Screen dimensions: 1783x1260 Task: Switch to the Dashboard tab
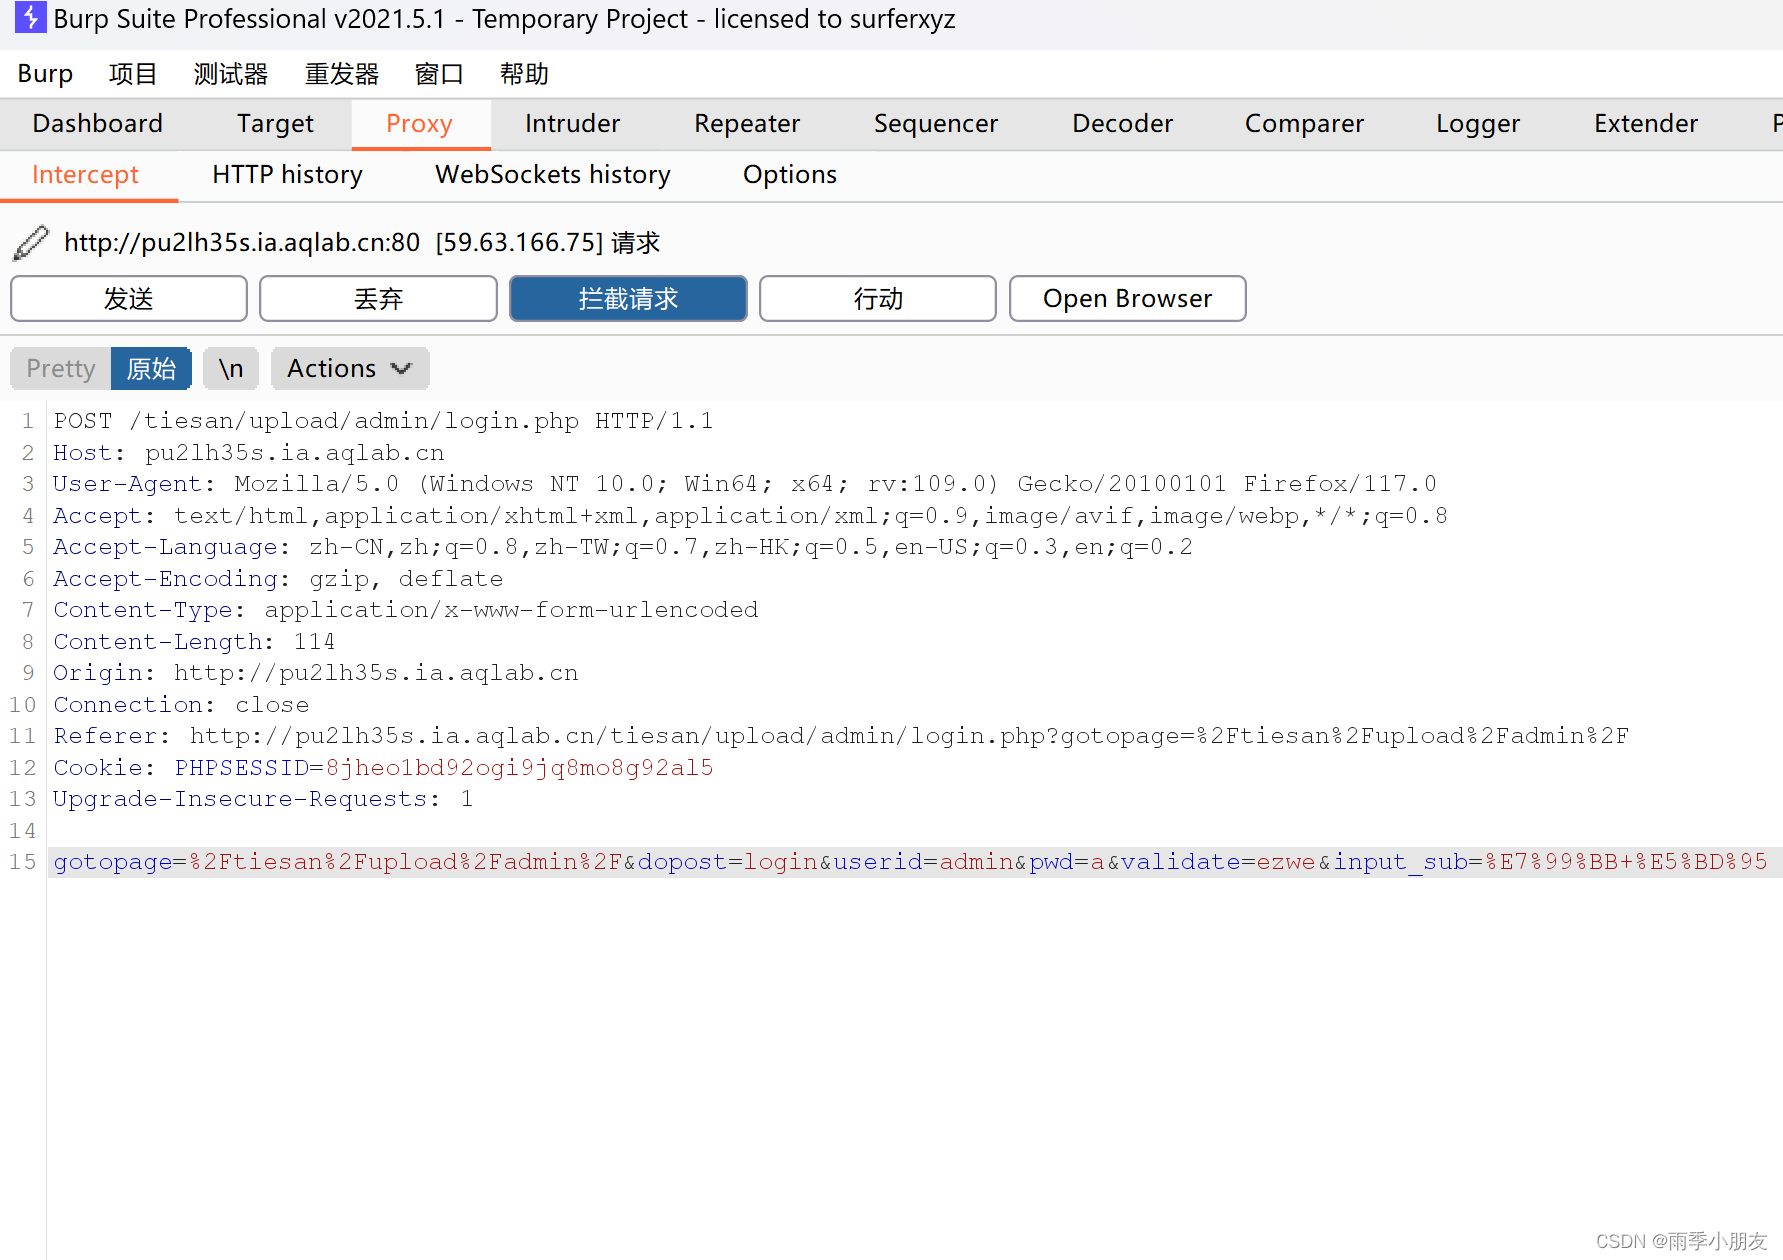point(97,124)
